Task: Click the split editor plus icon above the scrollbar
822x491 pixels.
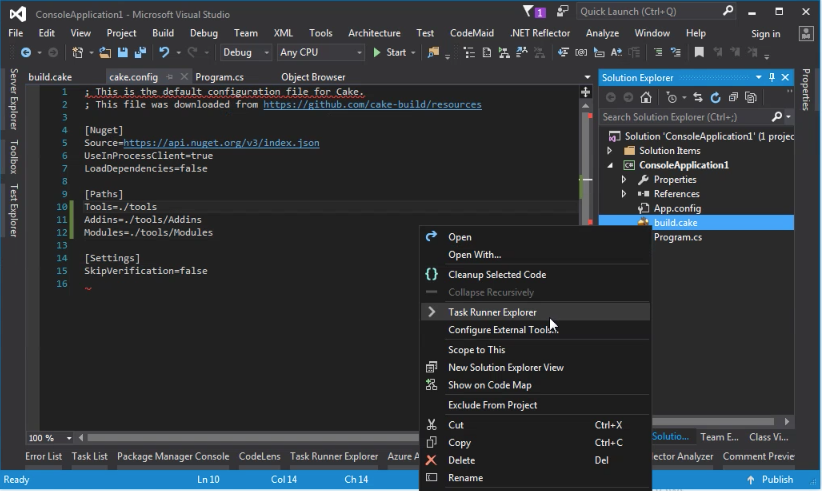Action: tap(585, 93)
